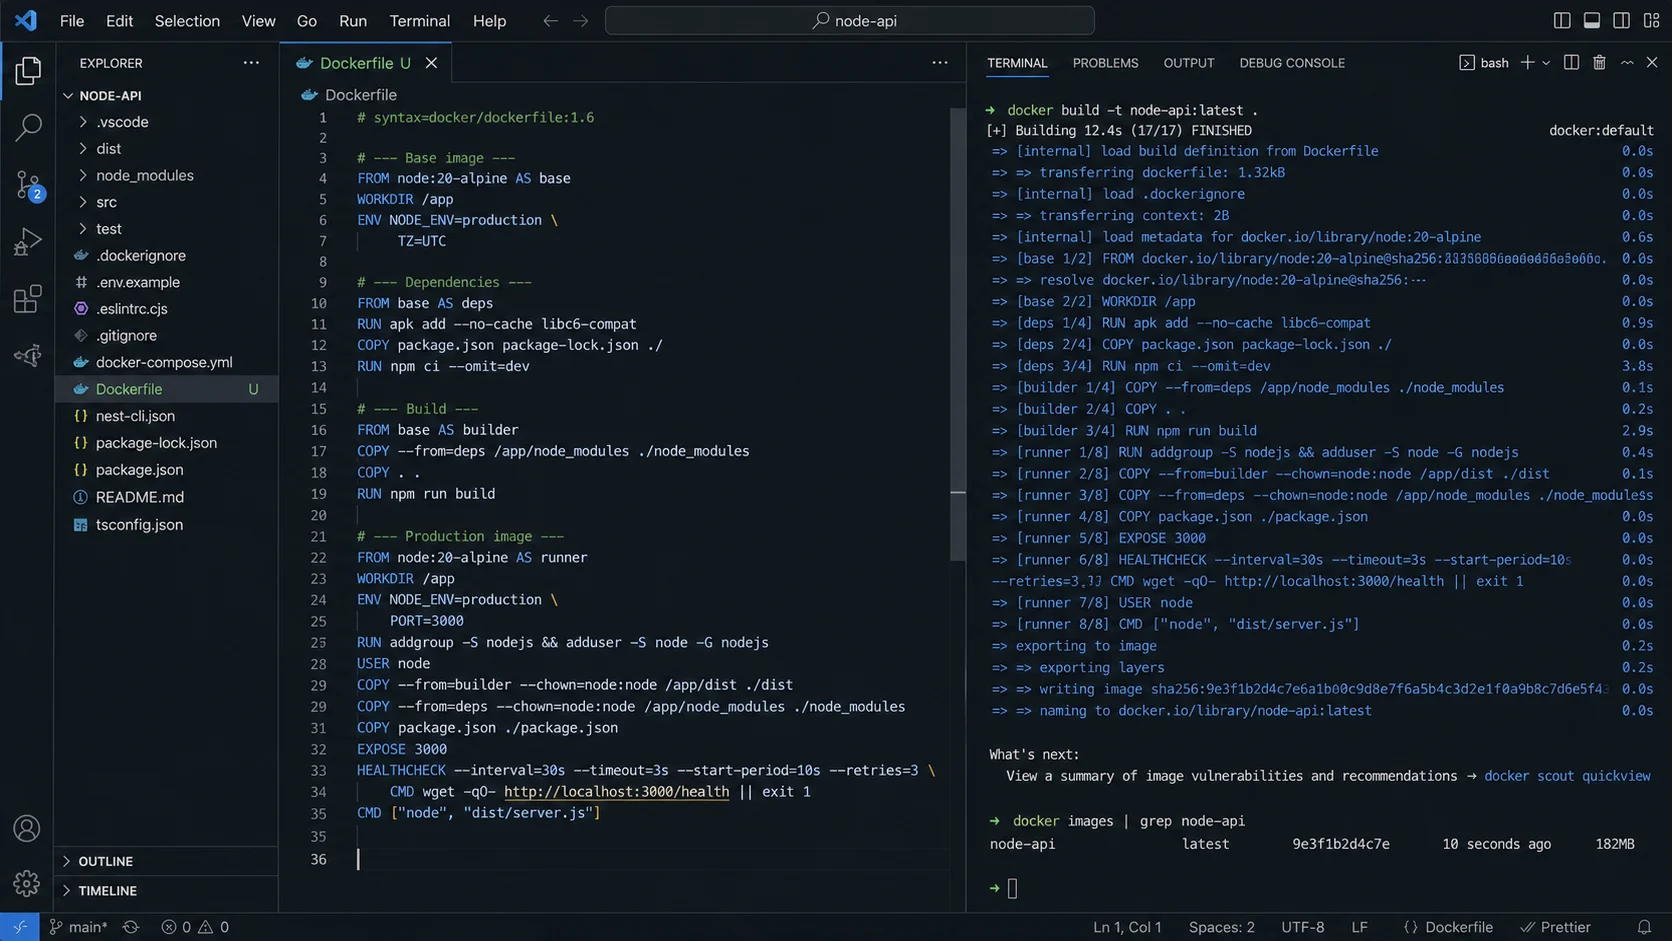Open Source Control view with badge
This screenshot has height=941, width=1672.
(x=28, y=185)
